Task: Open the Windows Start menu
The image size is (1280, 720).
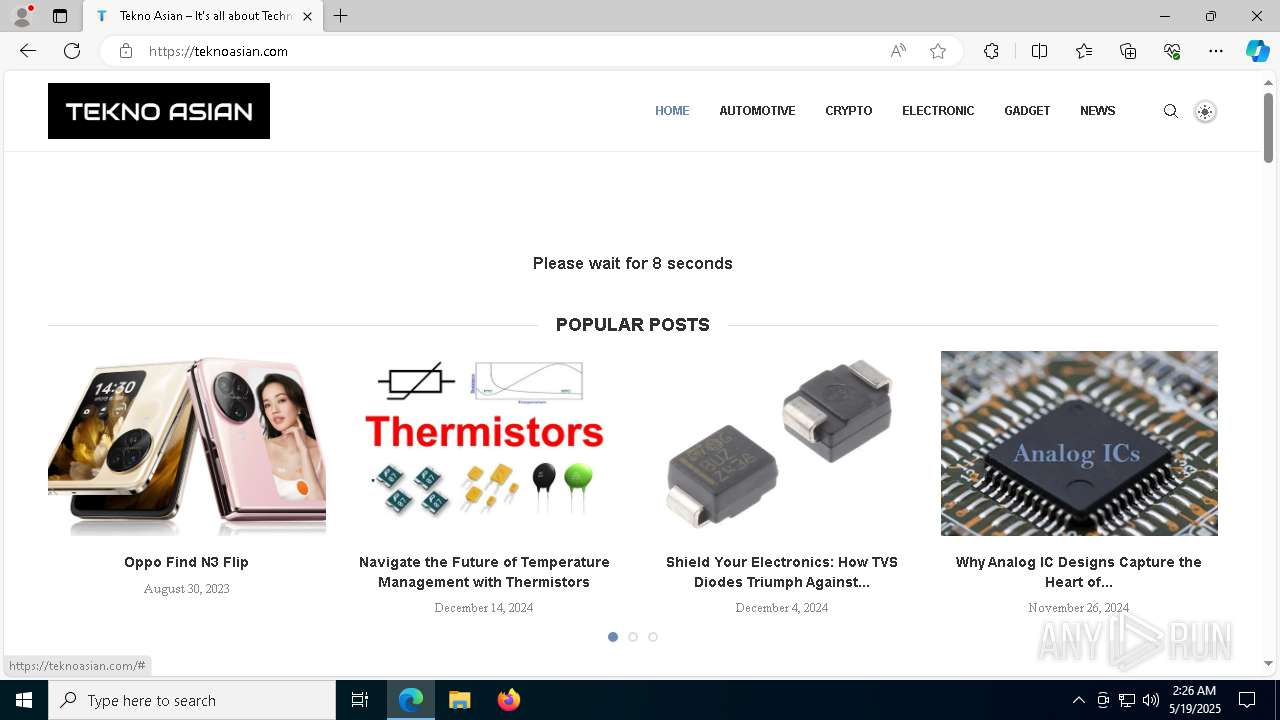Action: tap(24, 700)
